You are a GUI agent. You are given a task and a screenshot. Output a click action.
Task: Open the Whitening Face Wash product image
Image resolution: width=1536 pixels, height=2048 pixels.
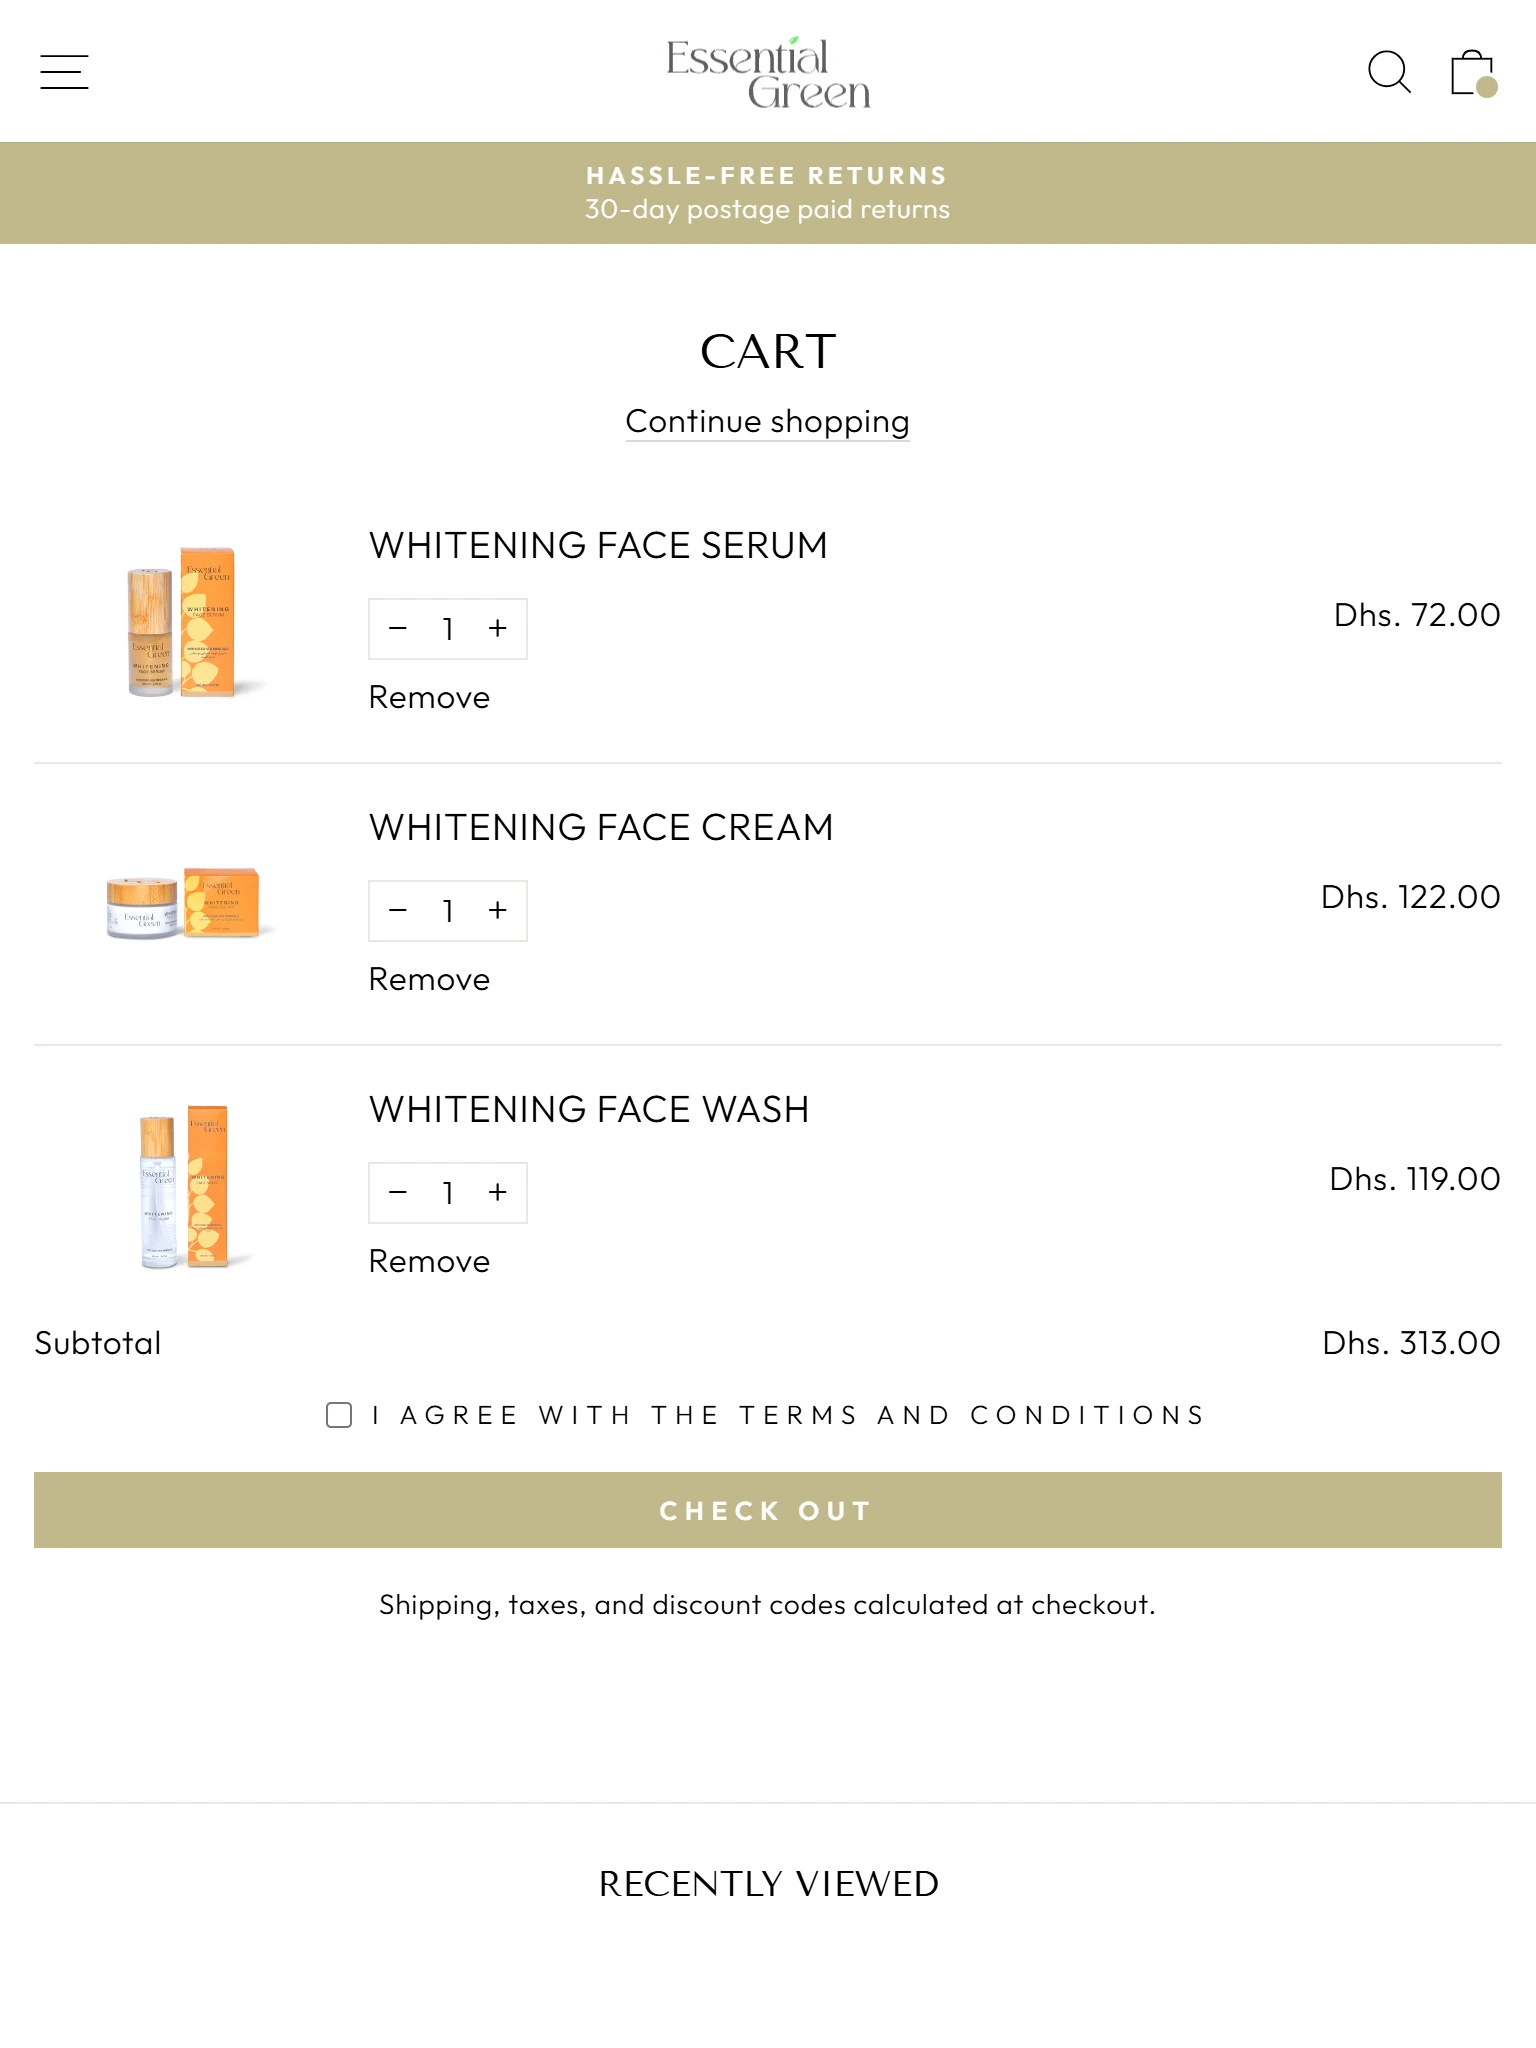coord(184,1186)
